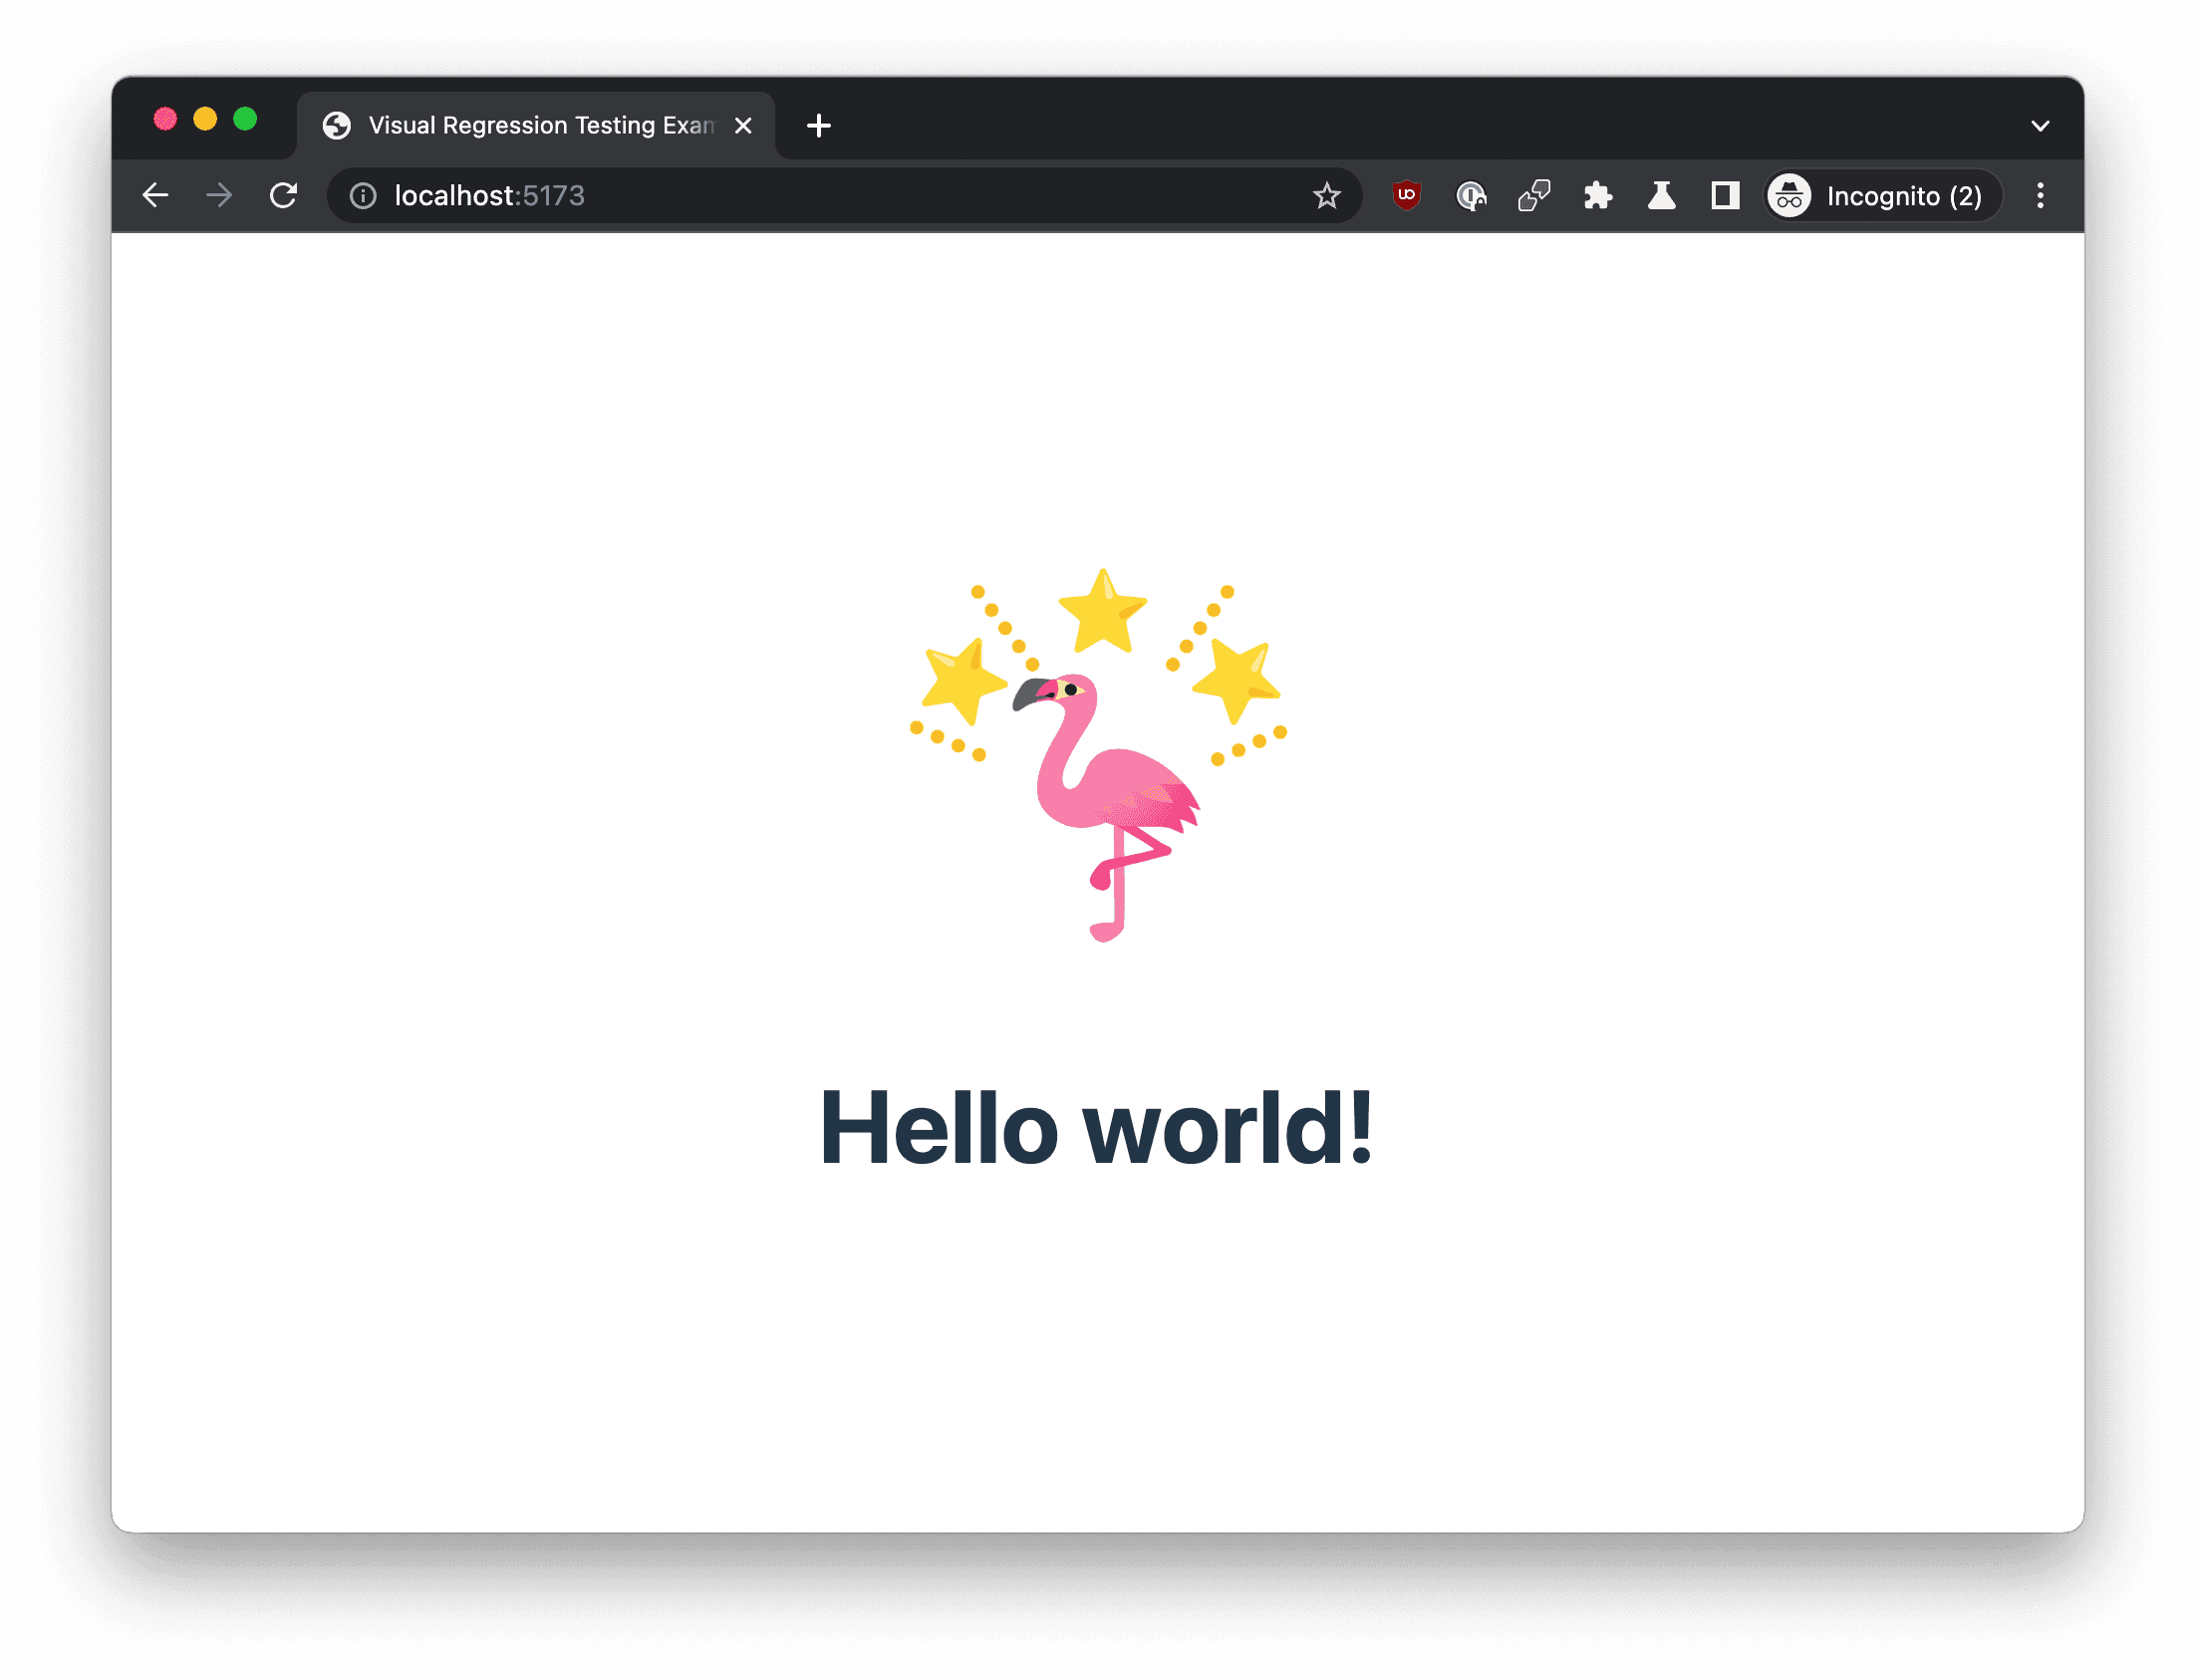Open the 1Password extension icon
This screenshot has width=2196, height=1680.
1471,196
